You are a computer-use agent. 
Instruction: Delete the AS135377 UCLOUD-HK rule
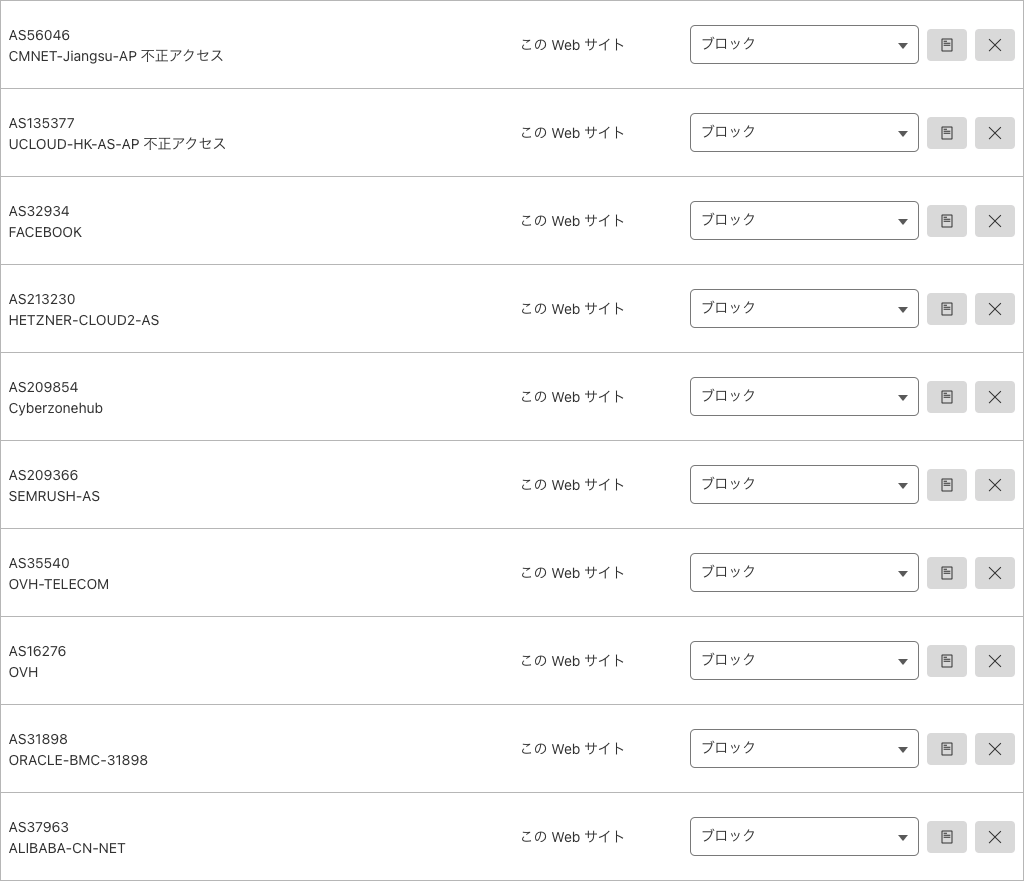tap(994, 133)
